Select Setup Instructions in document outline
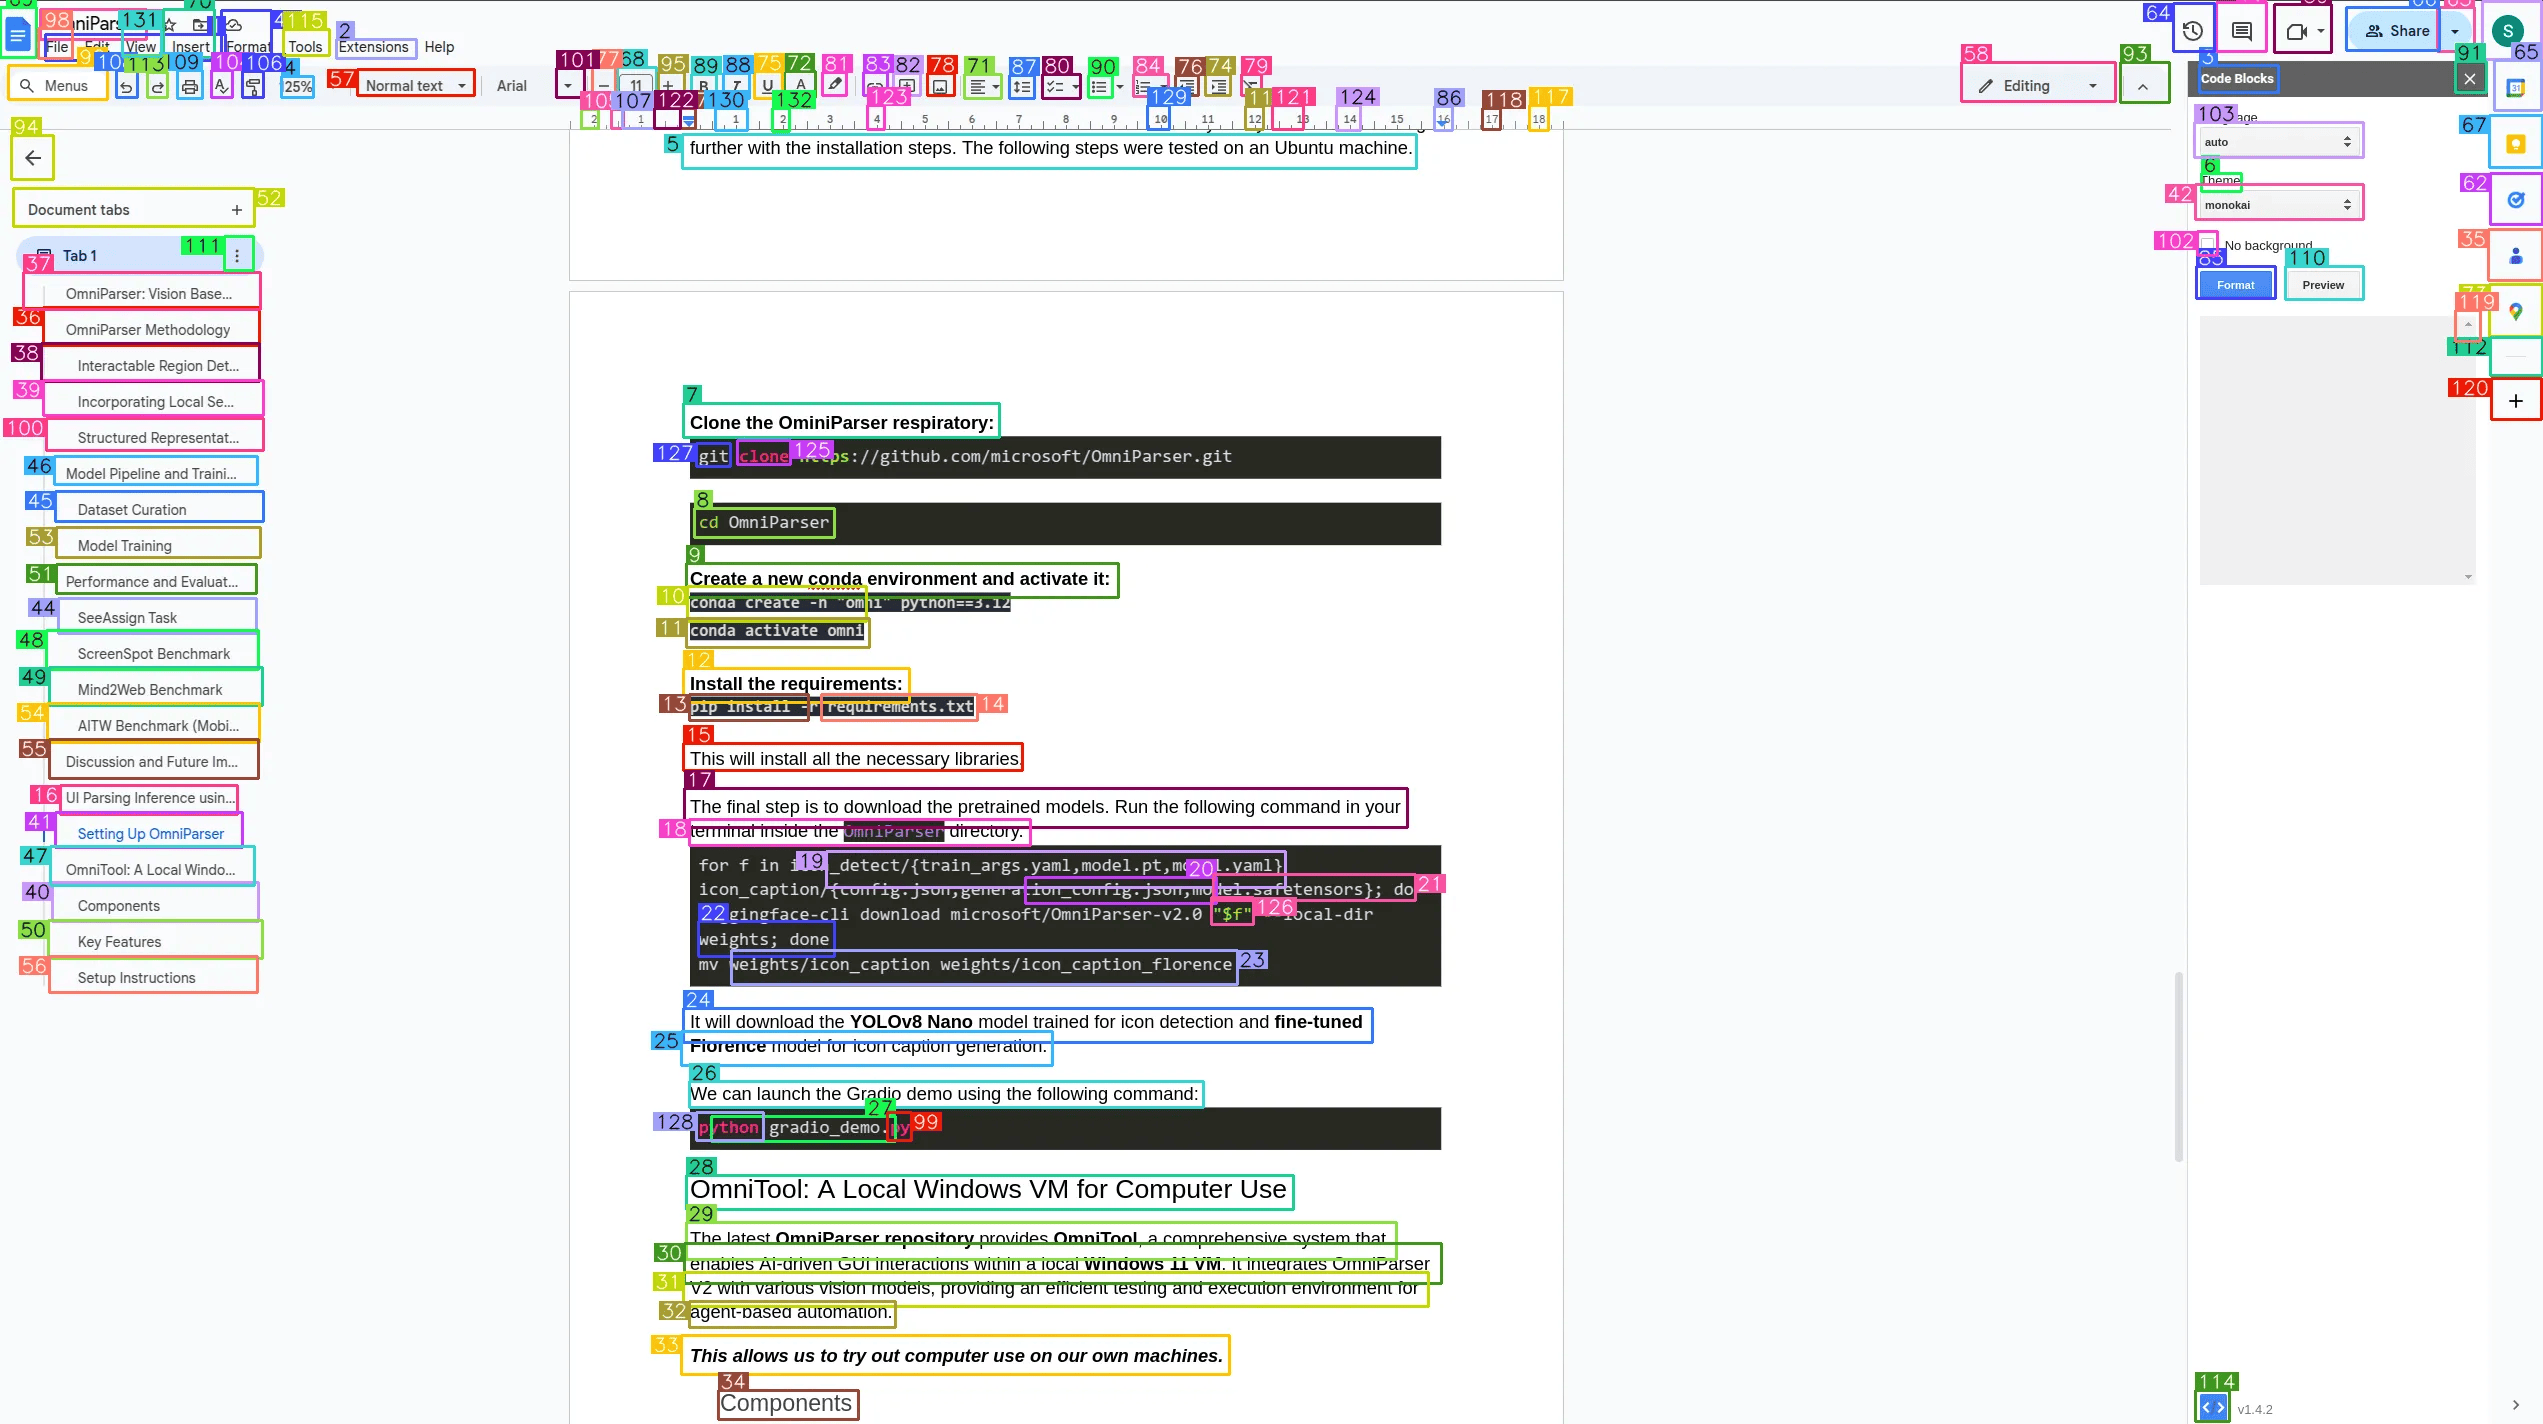 [x=137, y=978]
